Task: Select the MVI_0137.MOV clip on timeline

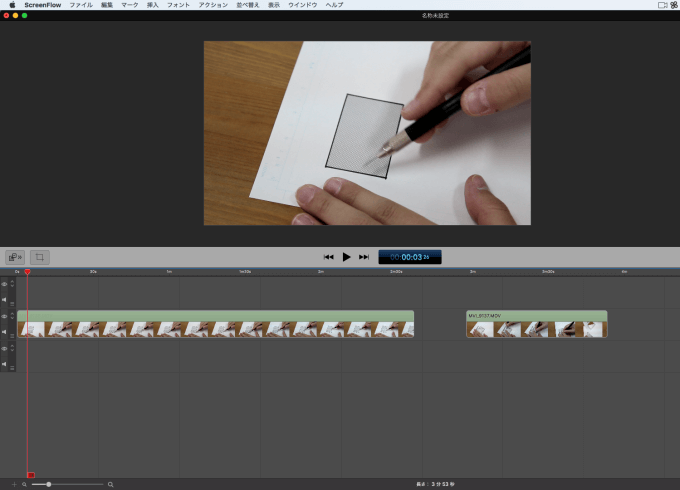Action: point(537,324)
